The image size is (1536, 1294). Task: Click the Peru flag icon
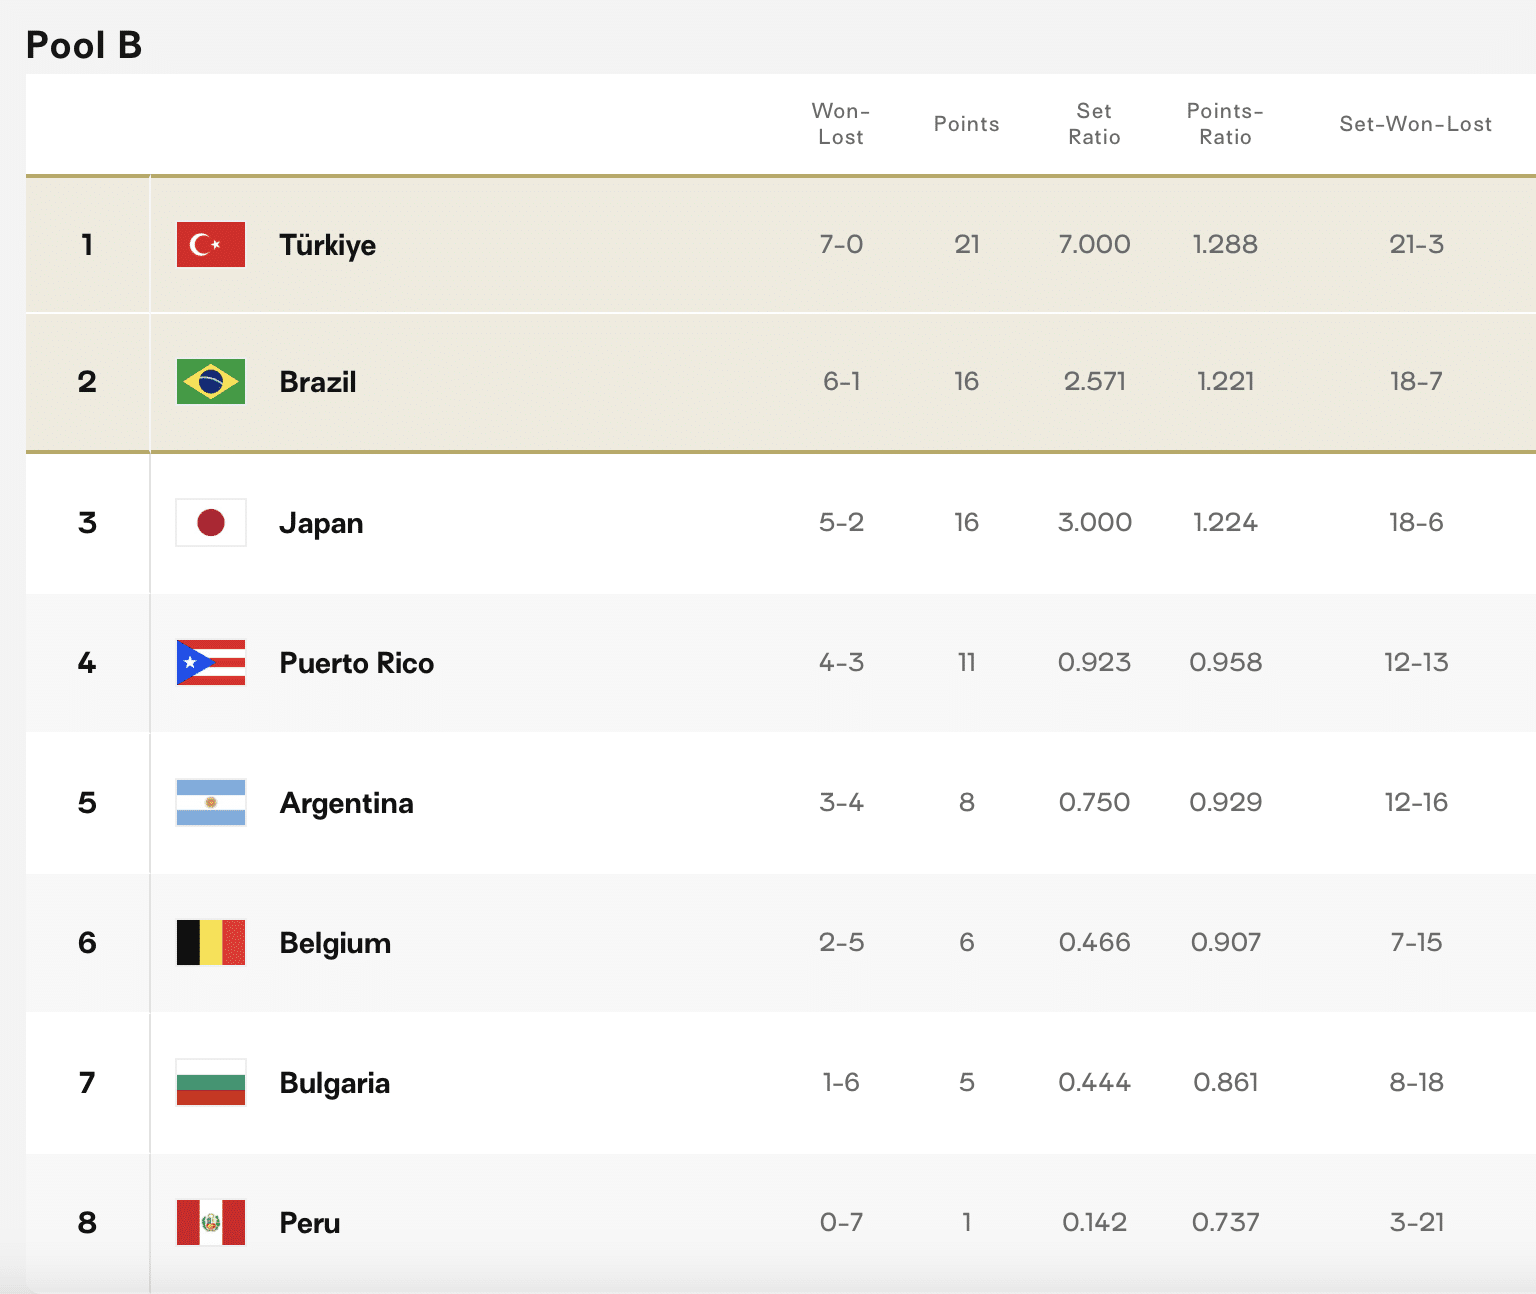[211, 1223]
